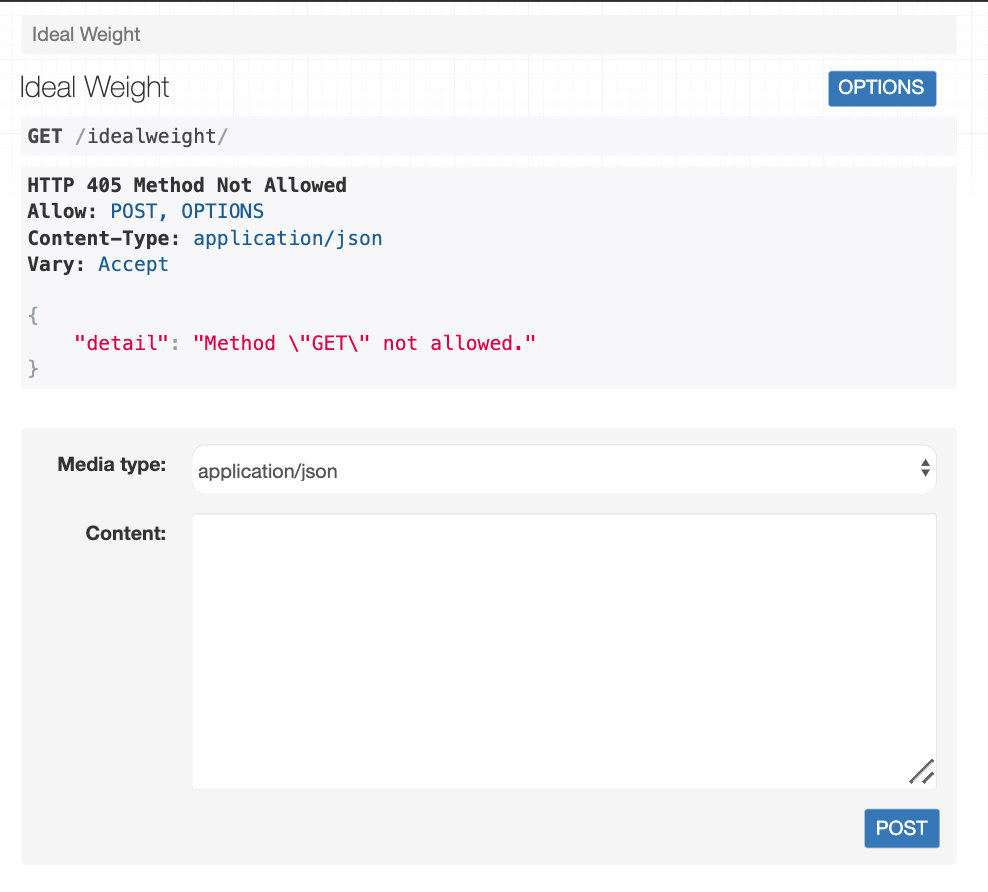988x892 pixels.
Task: Click the closing curly brace of JSON
Action: (33, 369)
